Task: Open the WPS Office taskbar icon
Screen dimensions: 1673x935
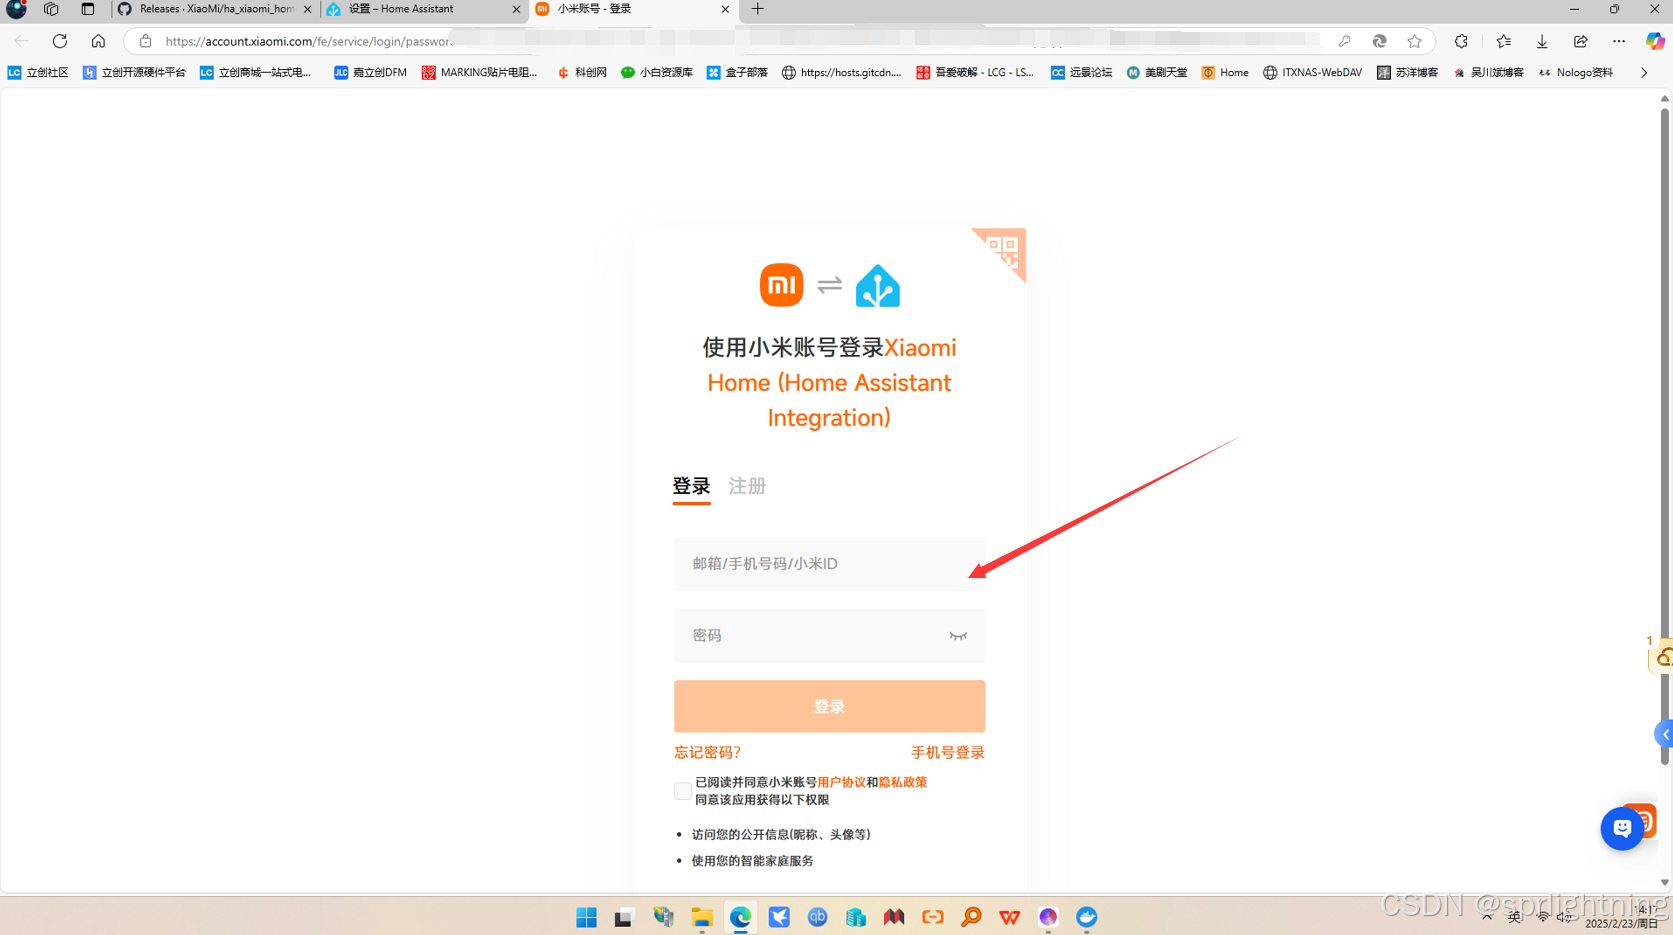Action: click(1010, 917)
